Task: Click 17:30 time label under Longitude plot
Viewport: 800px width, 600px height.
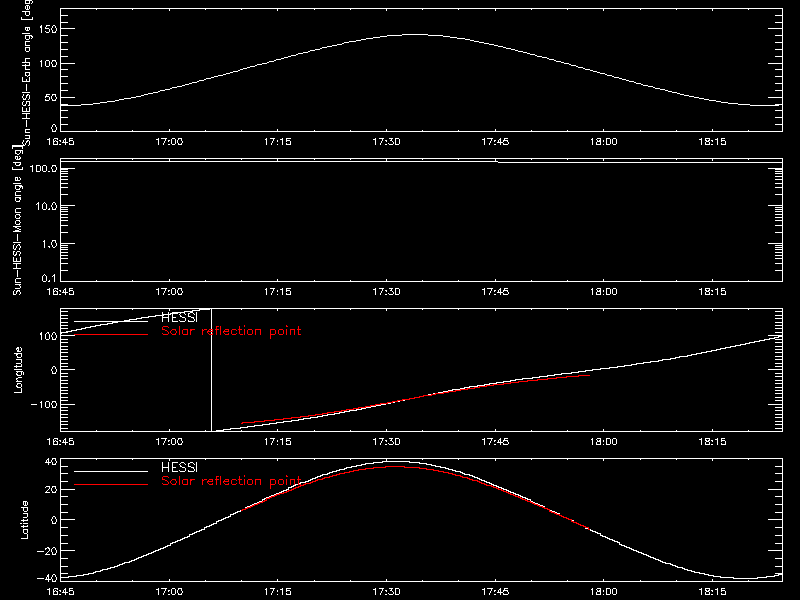Action: (x=386, y=441)
